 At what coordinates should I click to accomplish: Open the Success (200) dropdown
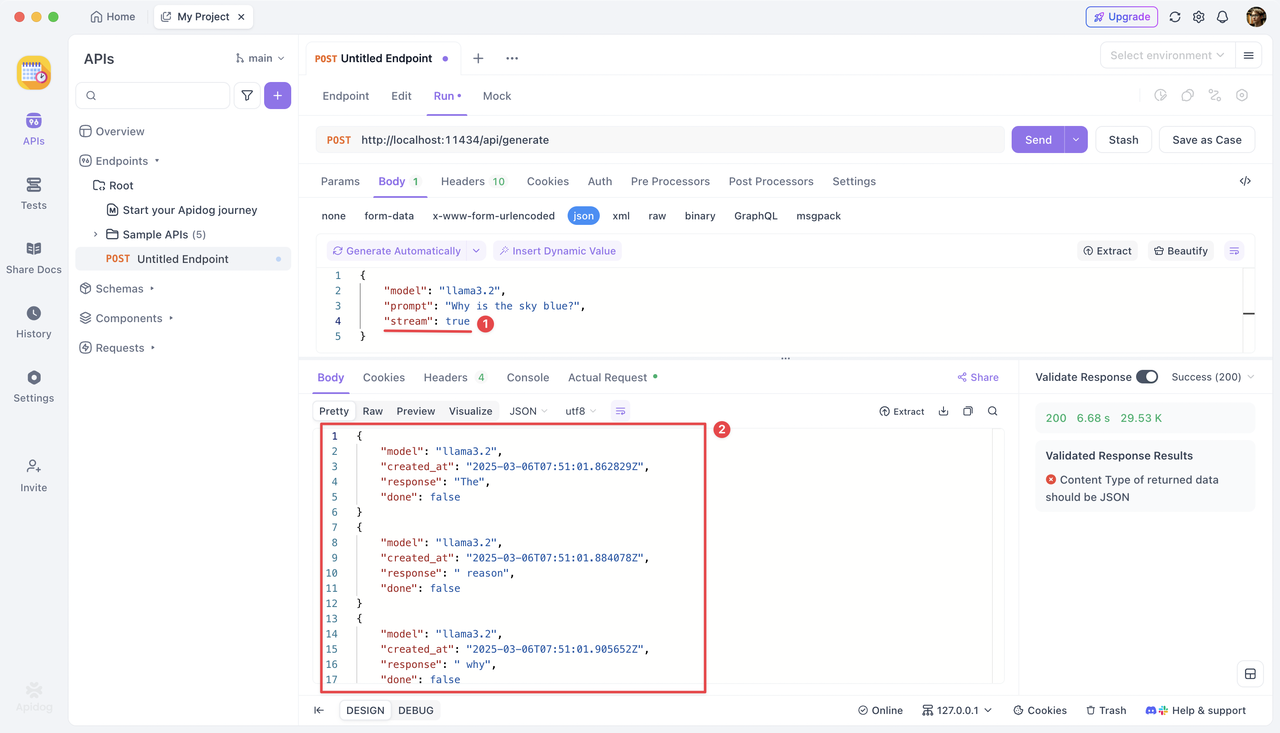(x=1212, y=377)
